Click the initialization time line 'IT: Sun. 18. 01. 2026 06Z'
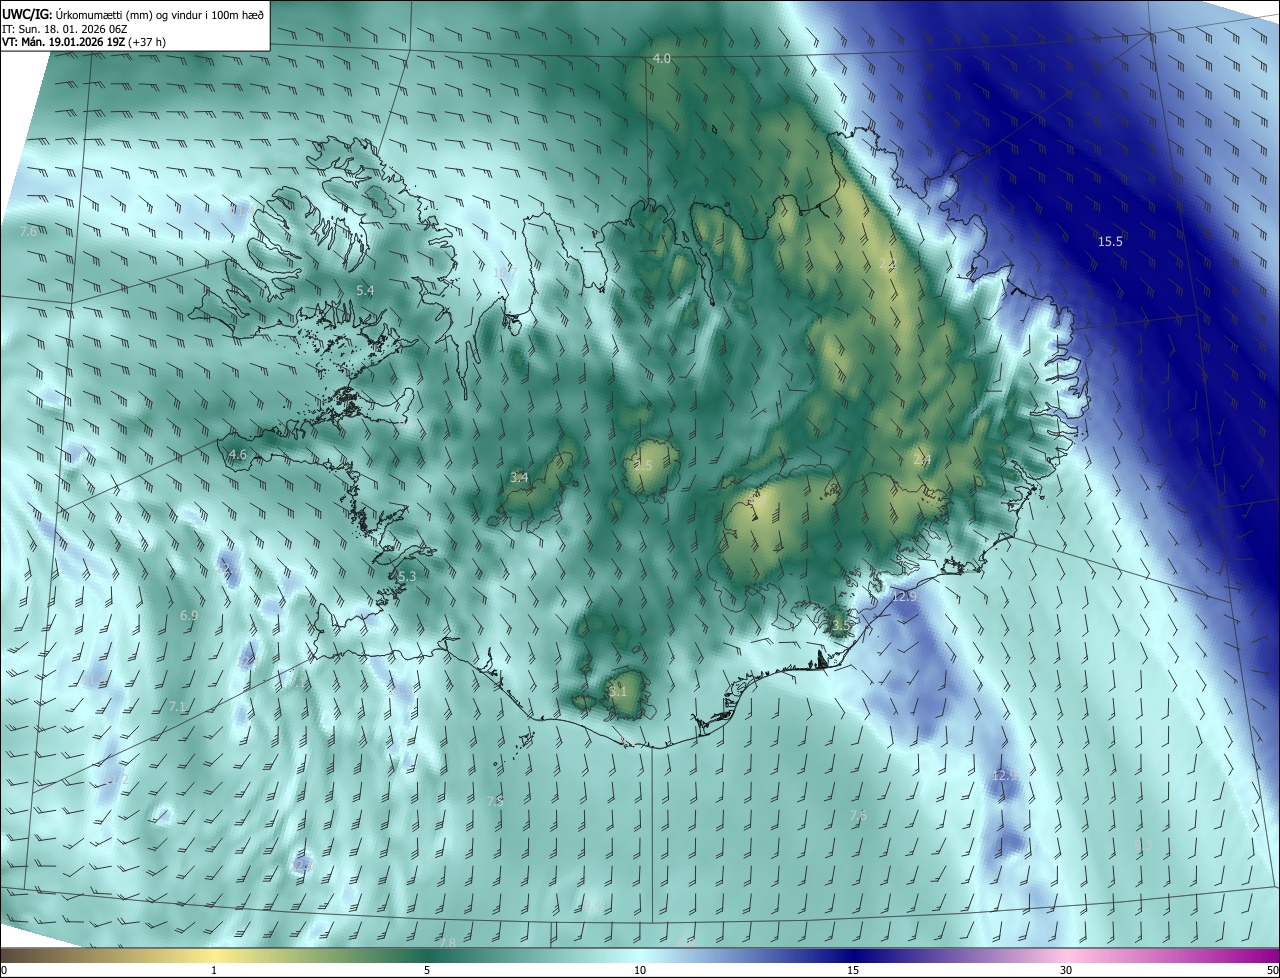This screenshot has height=978, width=1280. click(66, 29)
